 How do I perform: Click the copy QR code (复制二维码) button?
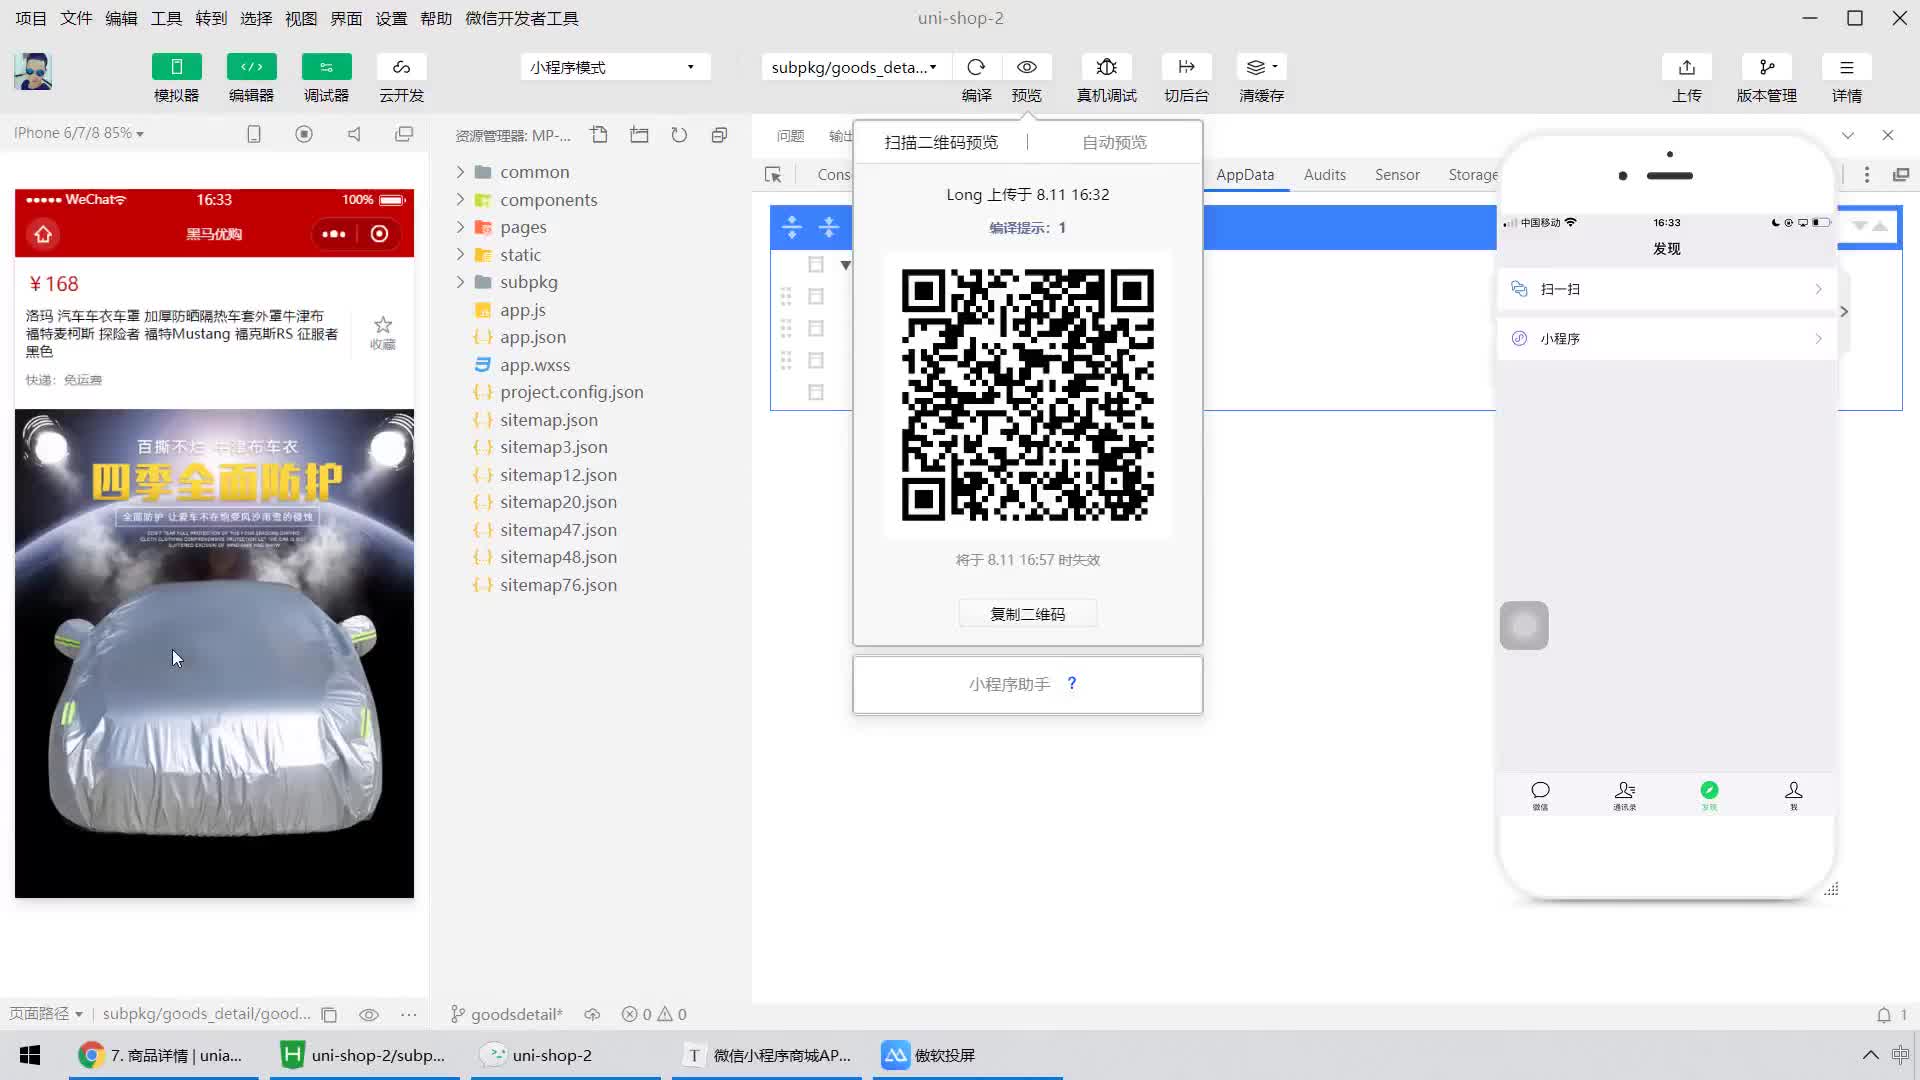point(1027,614)
